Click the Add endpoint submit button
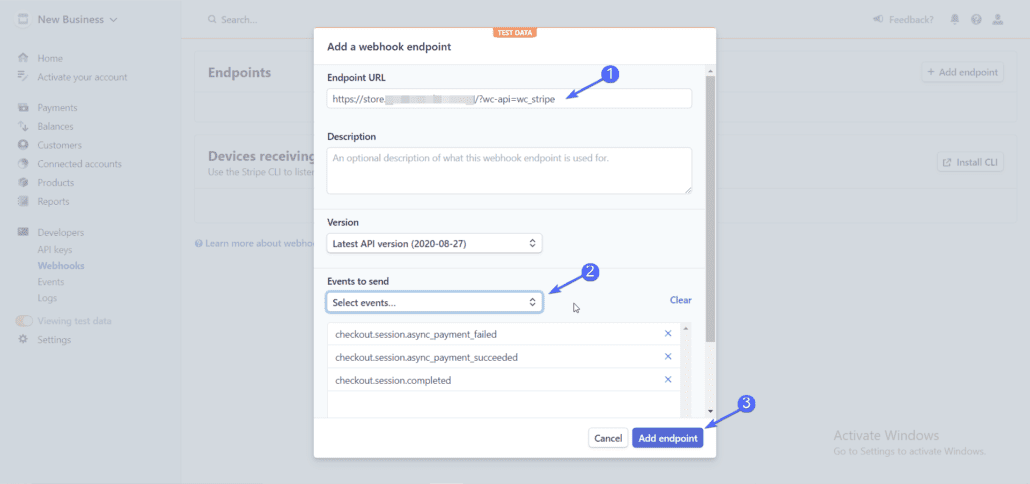1030x484 pixels. 667,438
